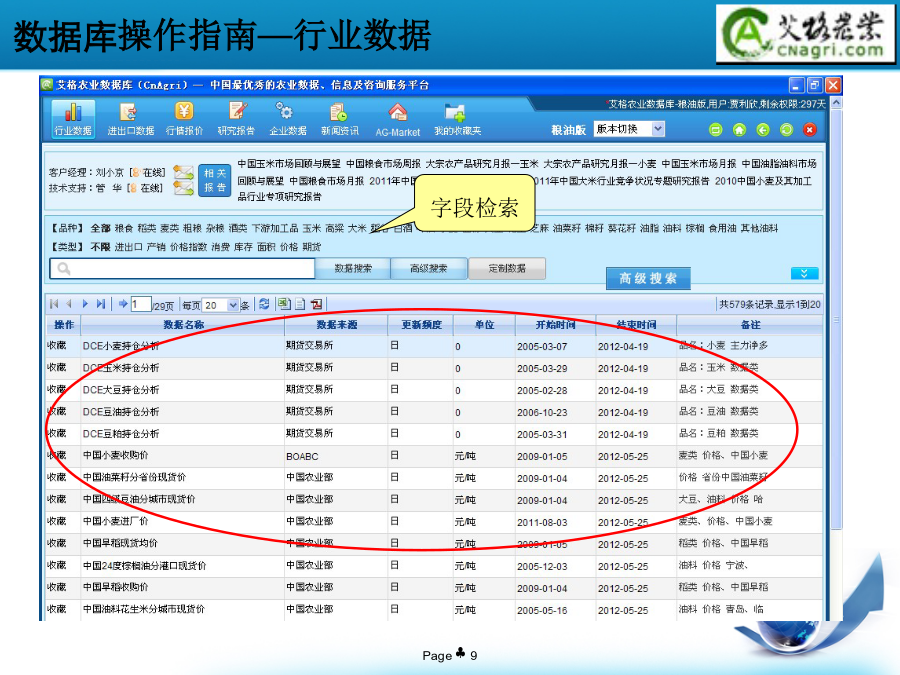This screenshot has height=675, width=900.
Task: Select 期货 in the 类型 filter
Action: point(312,247)
